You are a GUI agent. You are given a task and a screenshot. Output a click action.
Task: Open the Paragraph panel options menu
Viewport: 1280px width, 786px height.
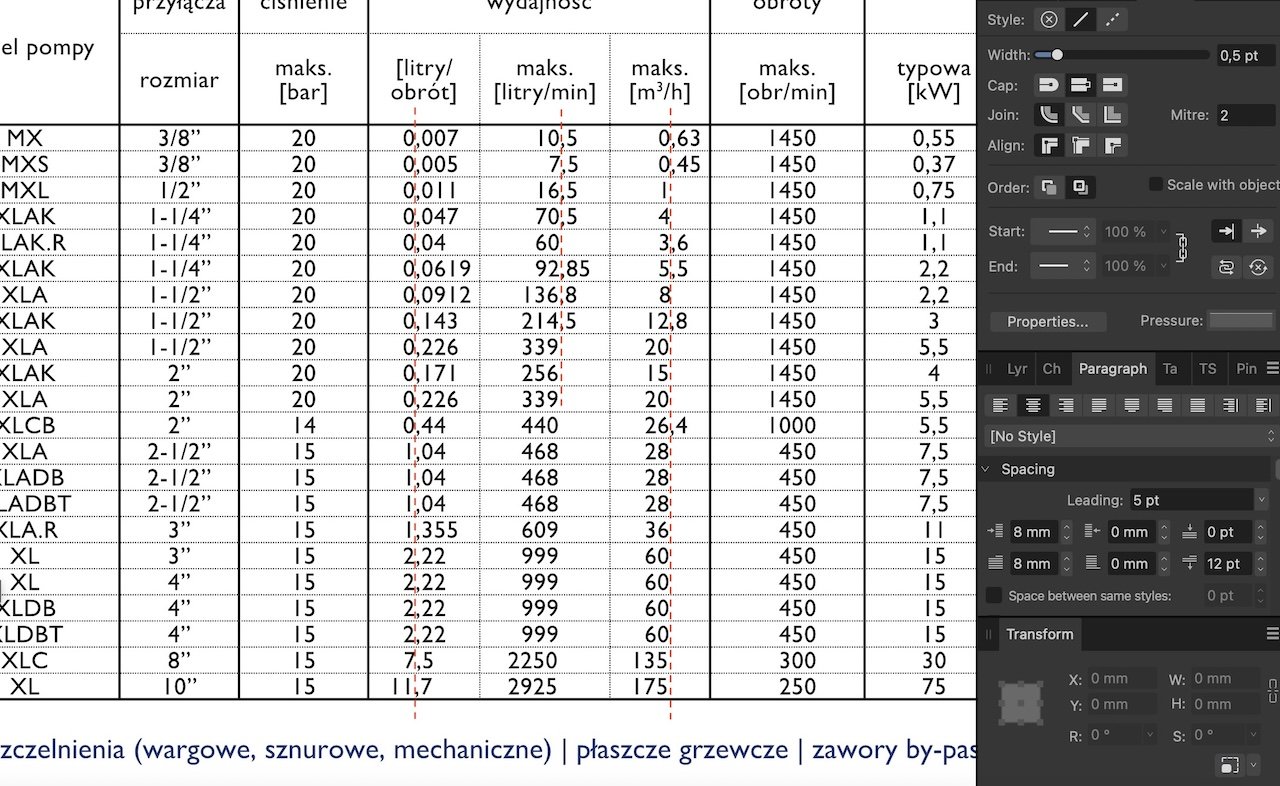tap(1273, 368)
